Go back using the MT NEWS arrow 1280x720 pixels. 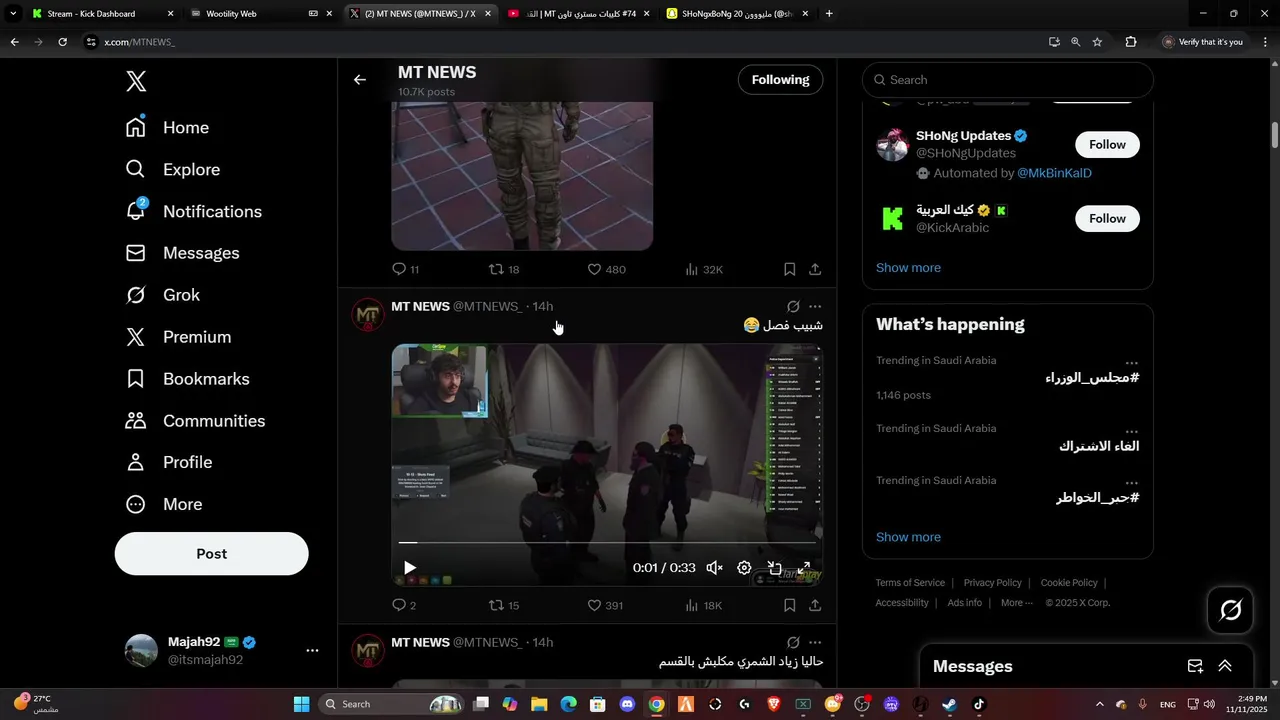point(360,80)
